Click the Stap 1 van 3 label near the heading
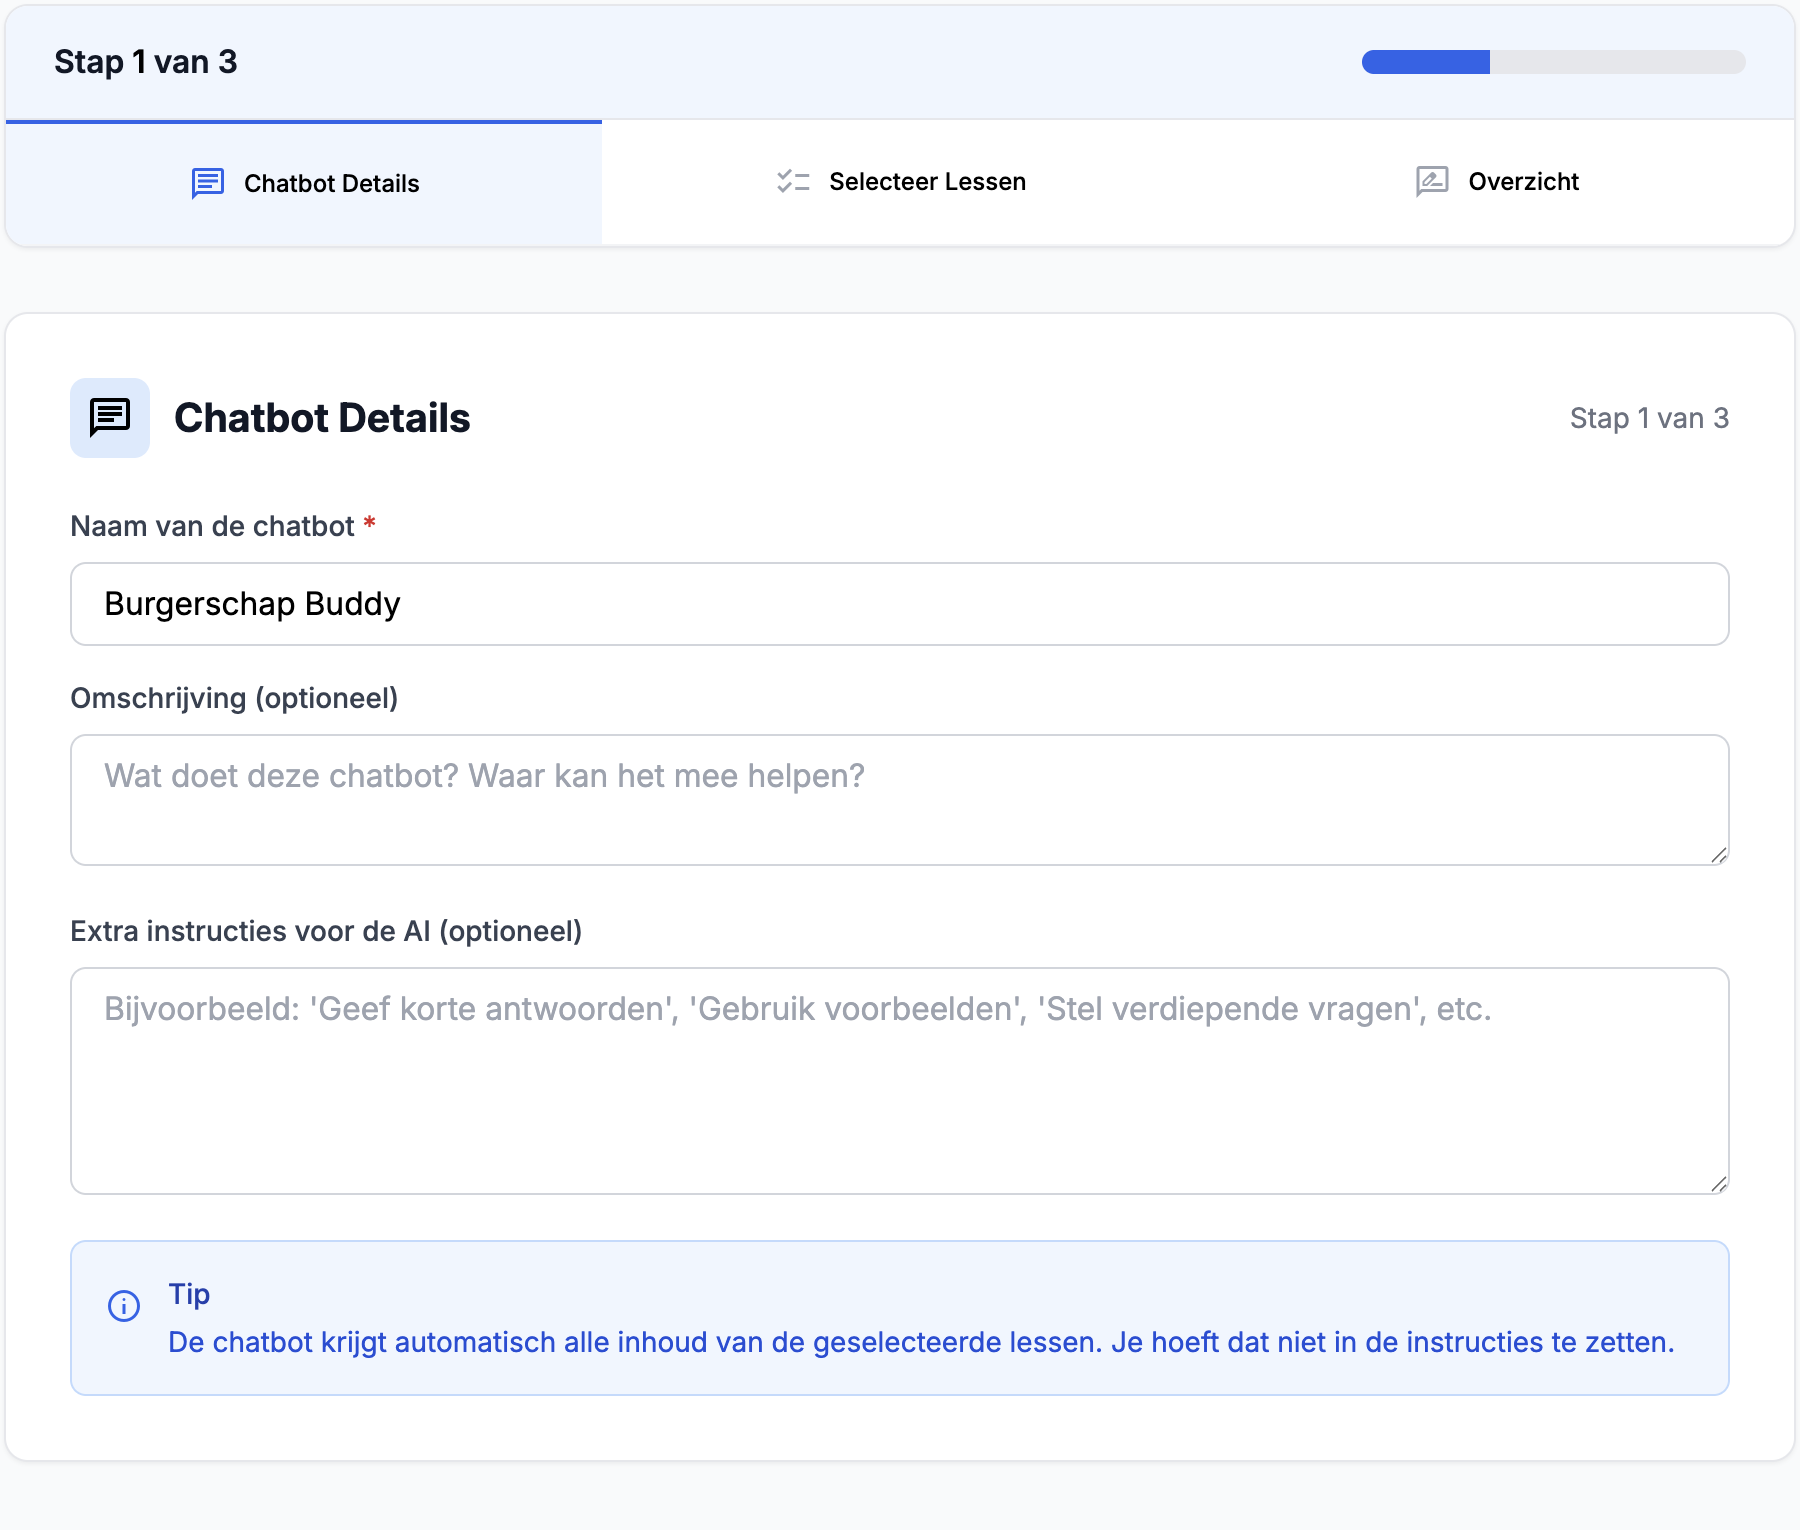This screenshot has width=1800, height=1530. tap(1648, 418)
